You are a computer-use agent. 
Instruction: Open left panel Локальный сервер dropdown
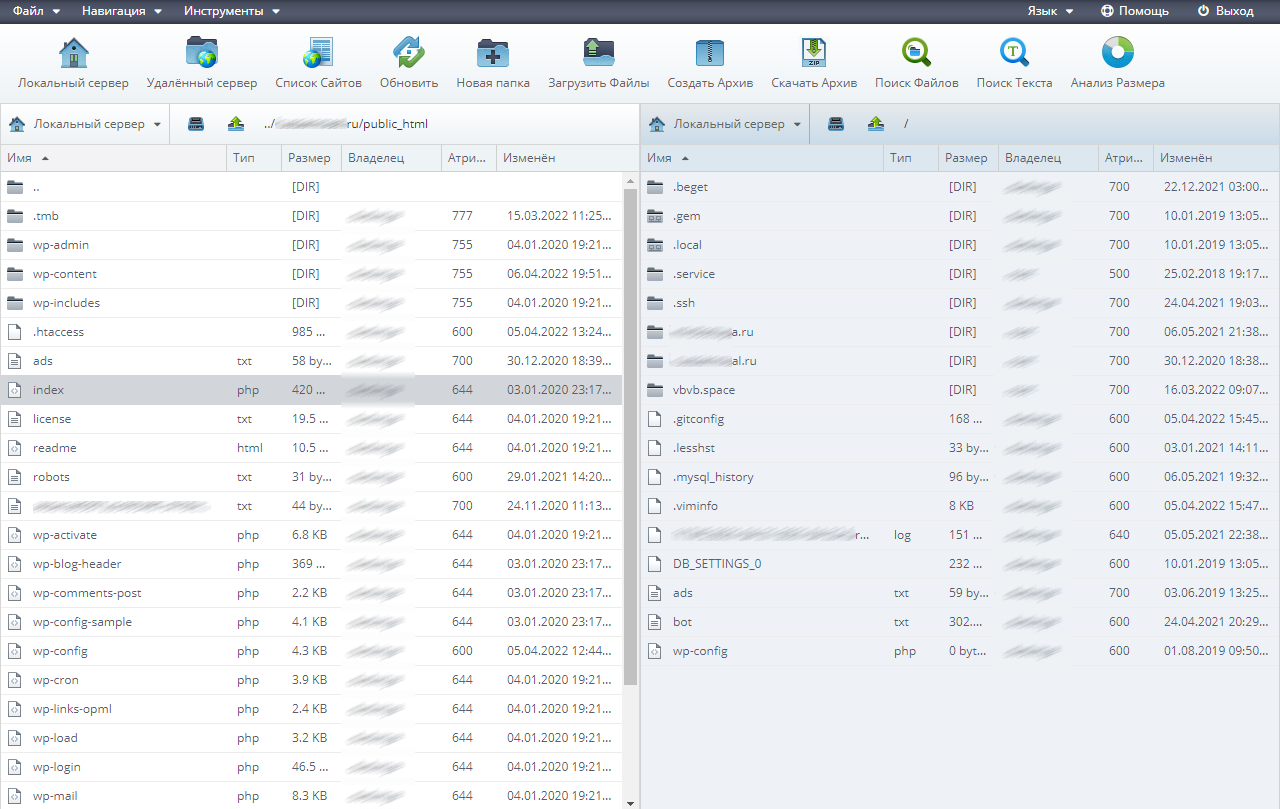85,124
